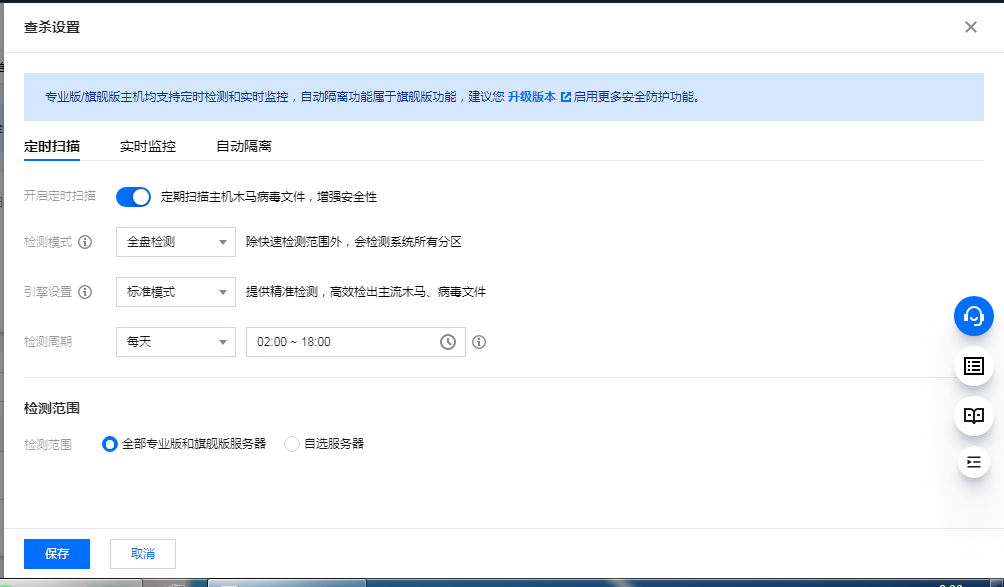Switch to the 自动隔离 tab
Image resolution: width=1004 pixels, height=587 pixels.
pos(244,146)
